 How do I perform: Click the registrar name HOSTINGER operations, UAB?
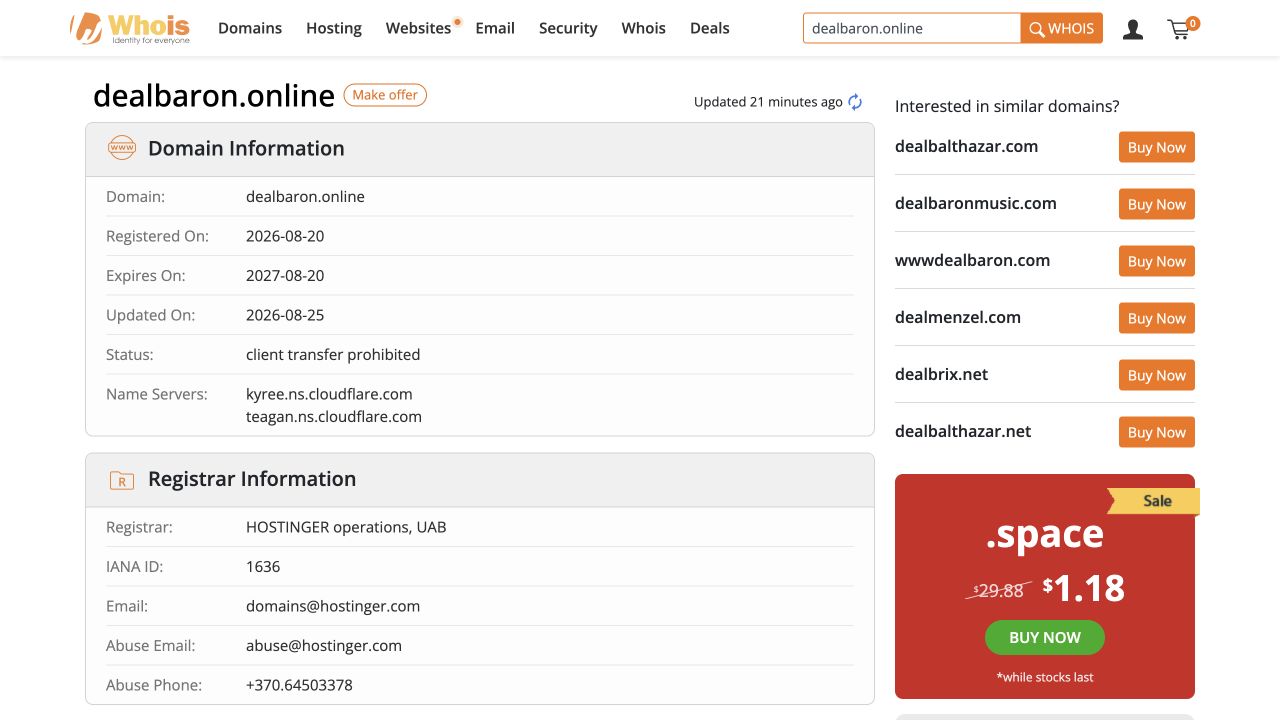click(346, 527)
